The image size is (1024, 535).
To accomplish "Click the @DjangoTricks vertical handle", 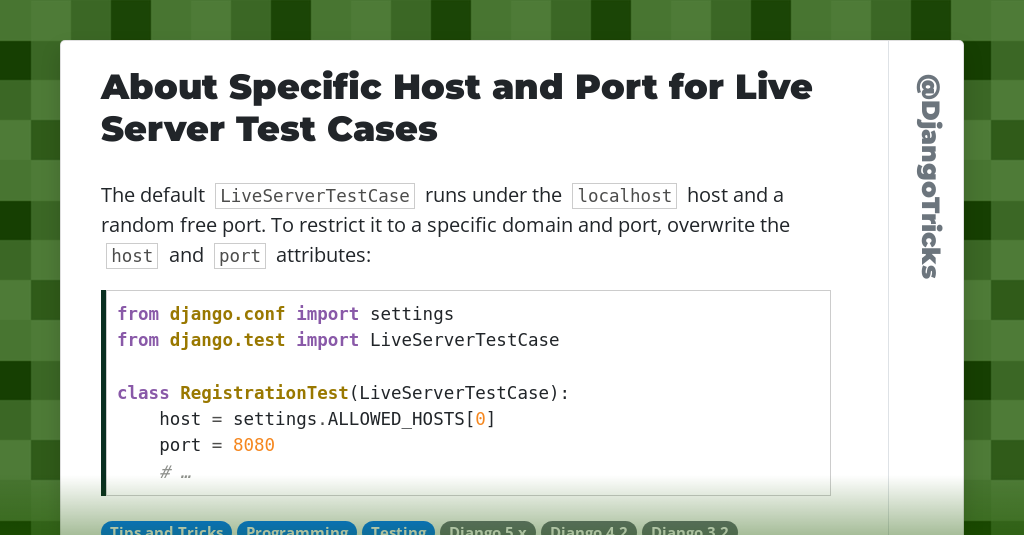I will point(928,177).
